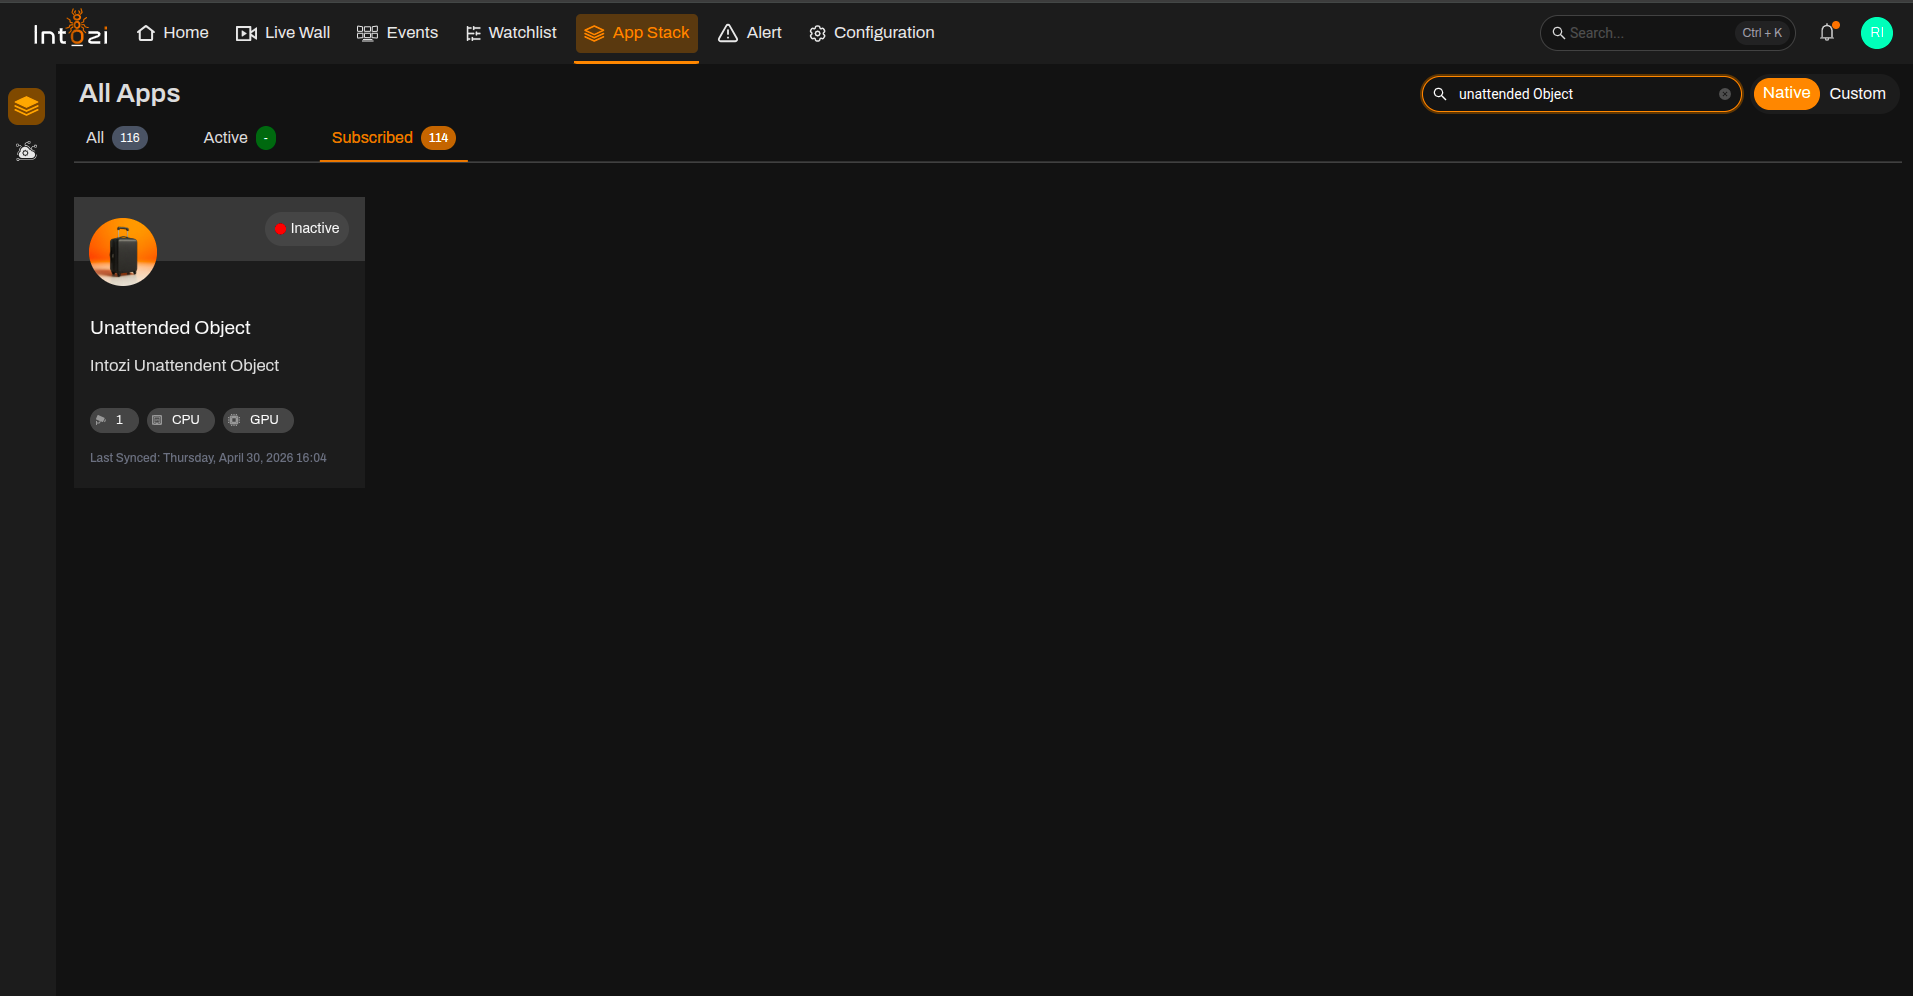Click the GPU chip tag

[x=258, y=420]
